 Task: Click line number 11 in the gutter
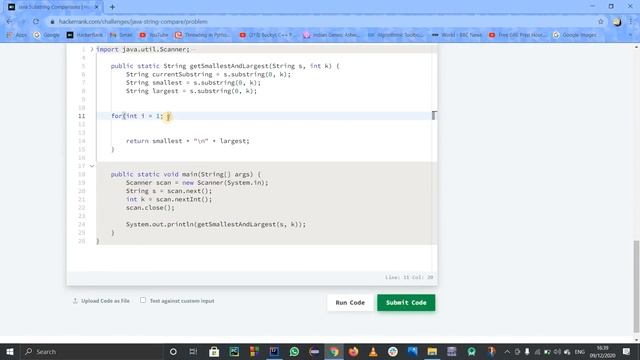[82, 116]
